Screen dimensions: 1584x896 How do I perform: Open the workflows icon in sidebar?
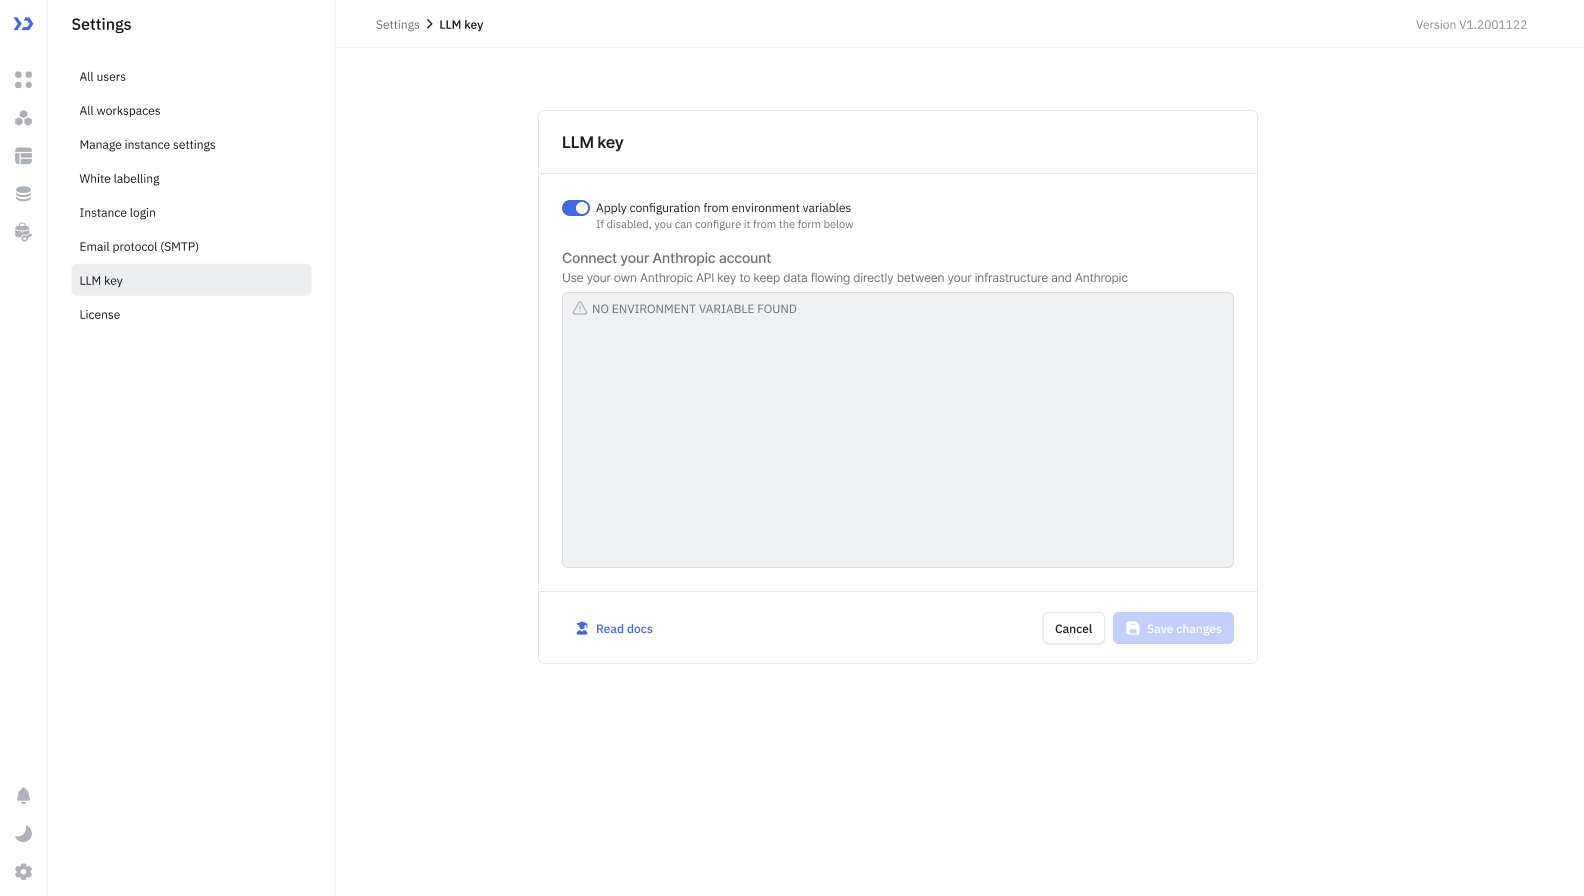(23, 118)
